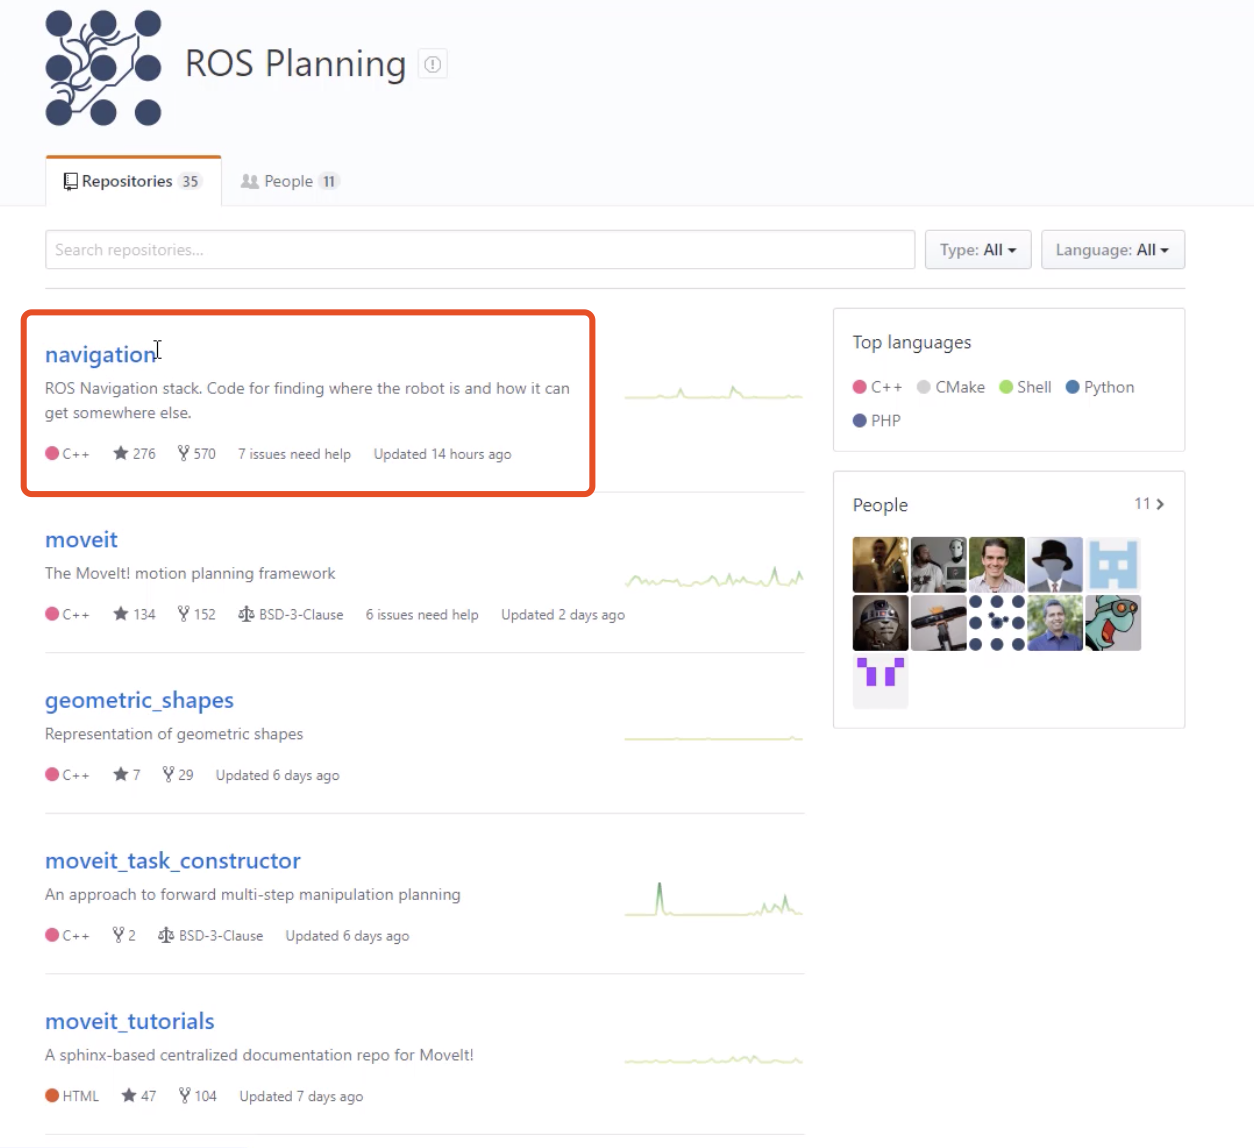This screenshot has height=1148, width=1254.
Task: Select Shell in Top languages
Action: coord(1025,387)
